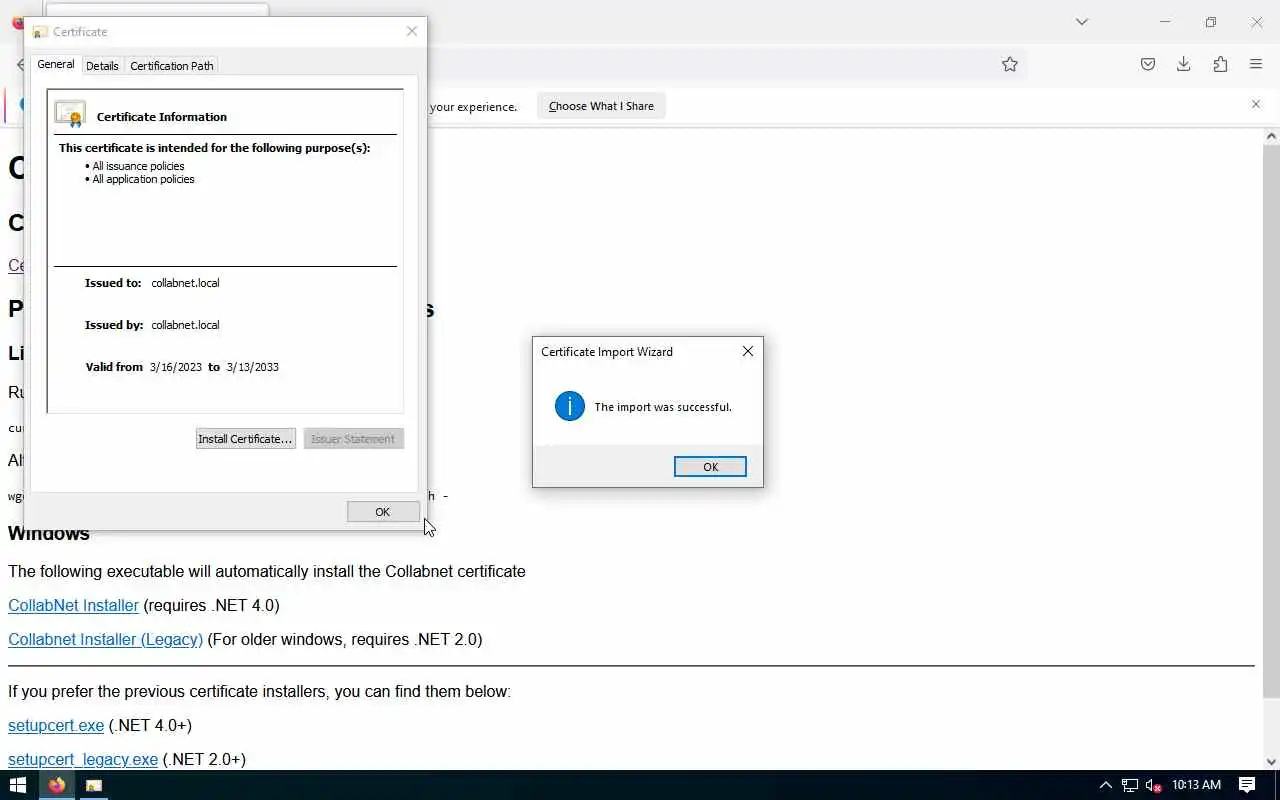Click the vertical scrollbar thumb
The image size is (1280, 800).
(x=1271, y=420)
